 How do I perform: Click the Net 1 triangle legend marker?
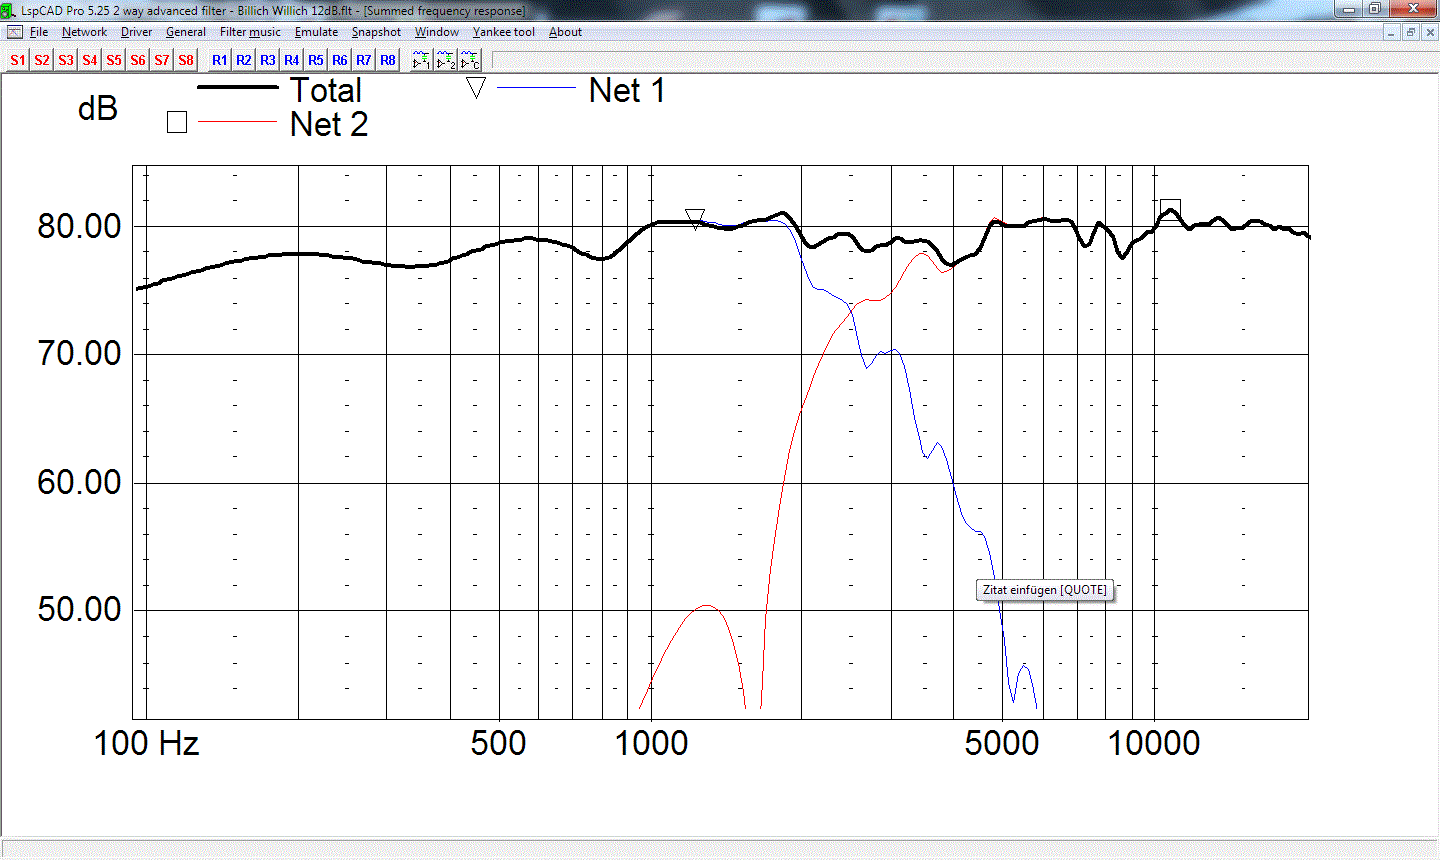click(x=476, y=88)
